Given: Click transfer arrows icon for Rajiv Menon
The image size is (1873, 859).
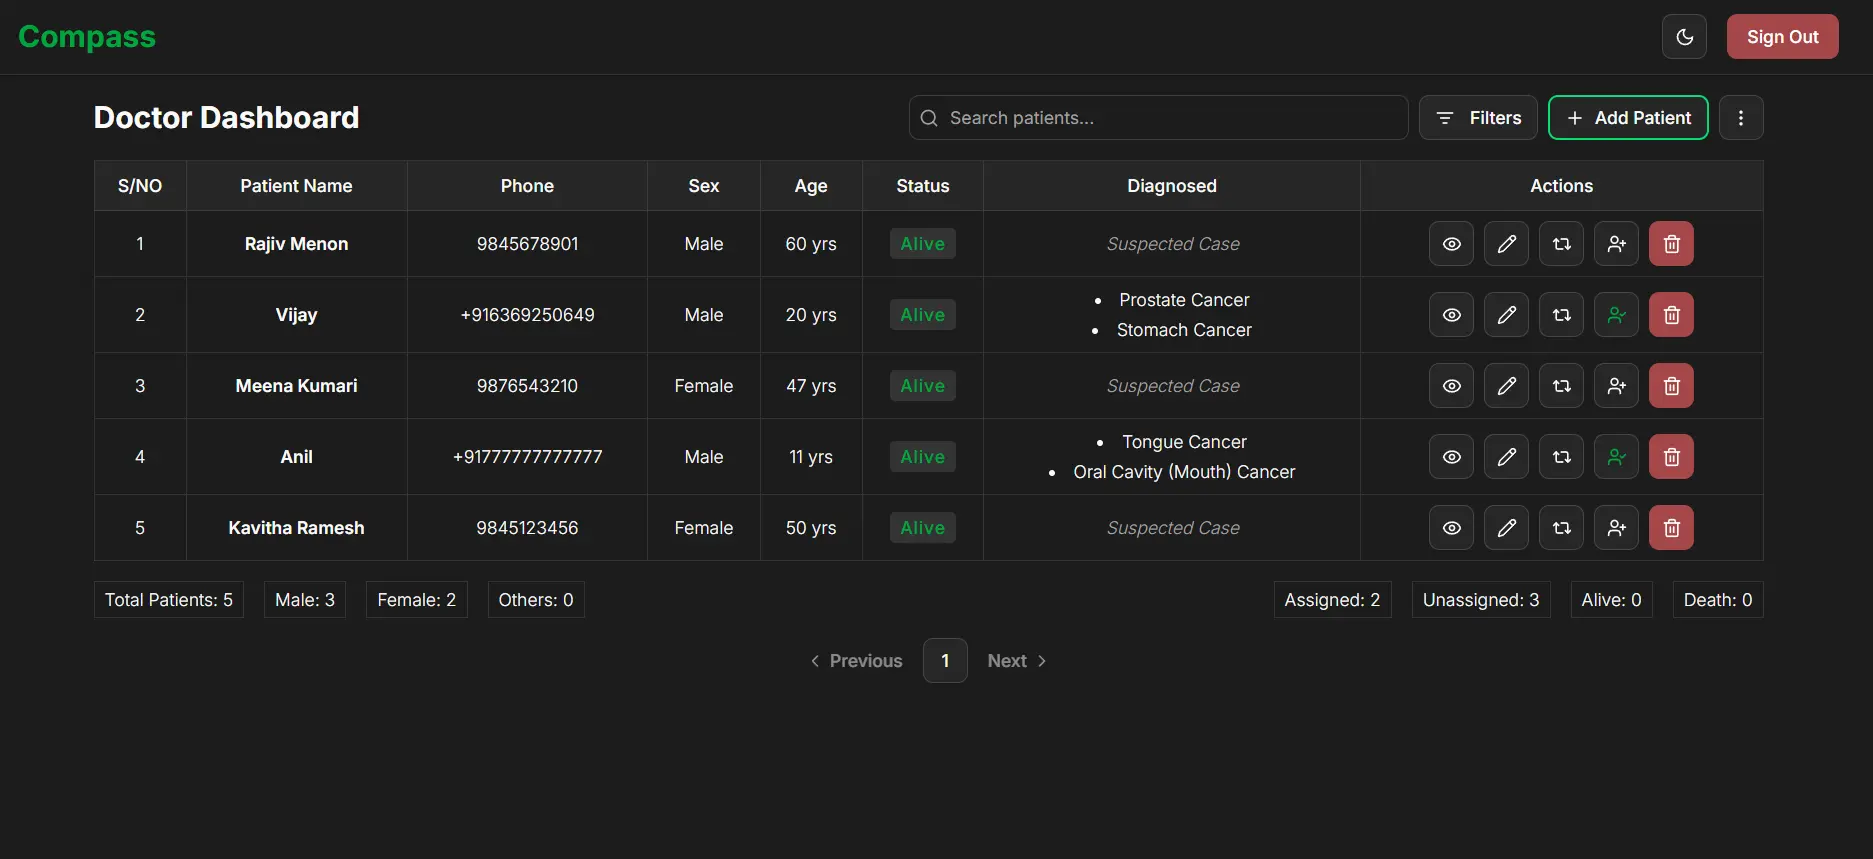Looking at the screenshot, I should (1561, 244).
